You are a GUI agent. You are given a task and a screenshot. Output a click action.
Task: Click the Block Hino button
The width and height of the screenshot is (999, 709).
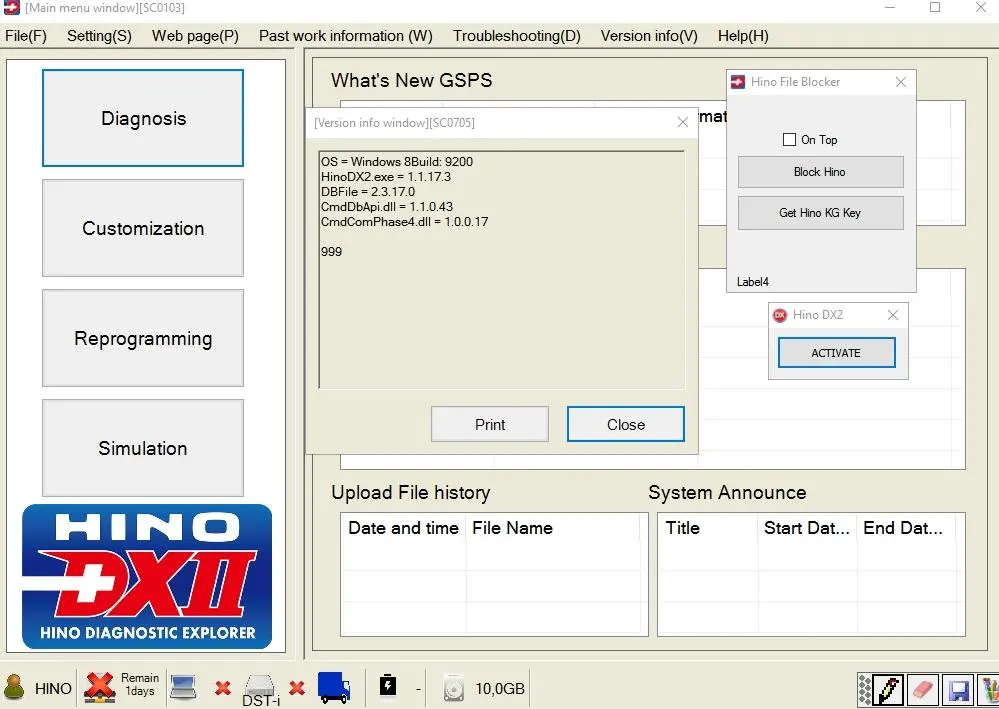821,172
